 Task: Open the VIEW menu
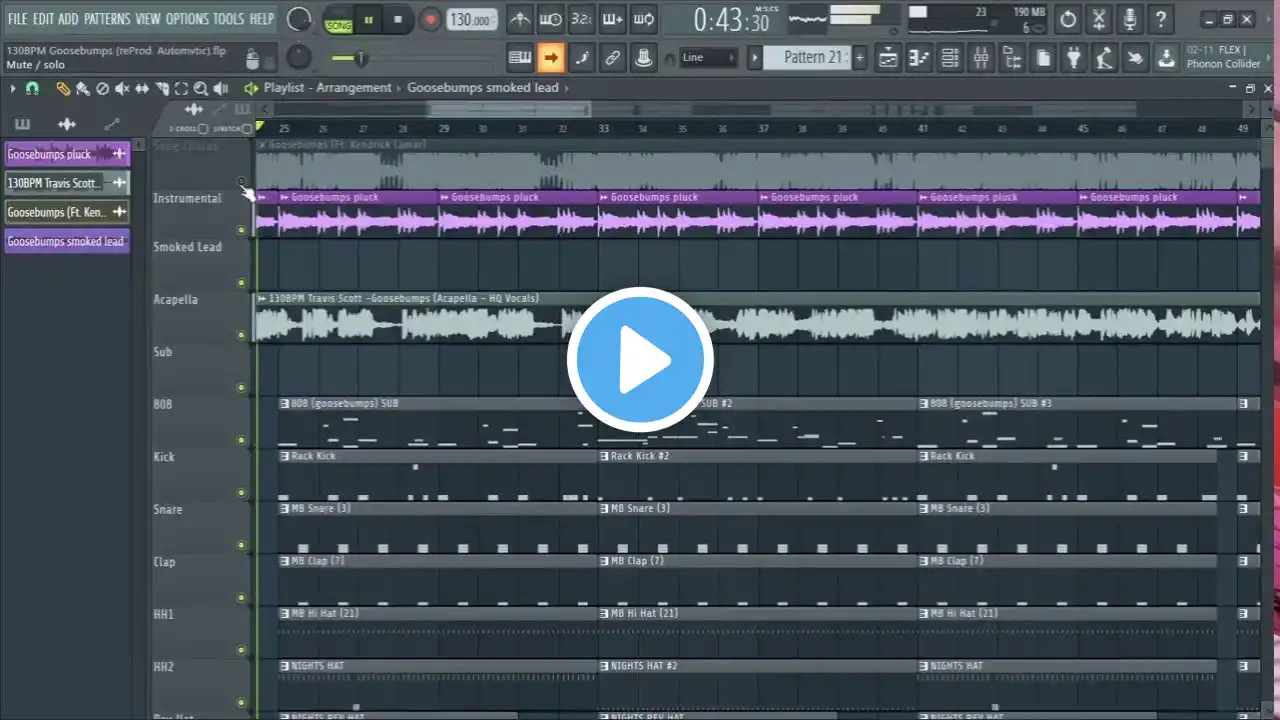pos(148,19)
